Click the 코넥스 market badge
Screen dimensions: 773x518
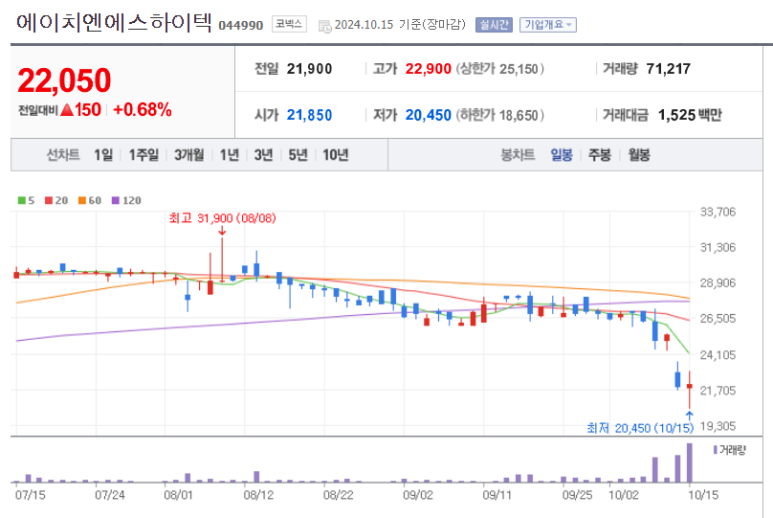point(289,24)
